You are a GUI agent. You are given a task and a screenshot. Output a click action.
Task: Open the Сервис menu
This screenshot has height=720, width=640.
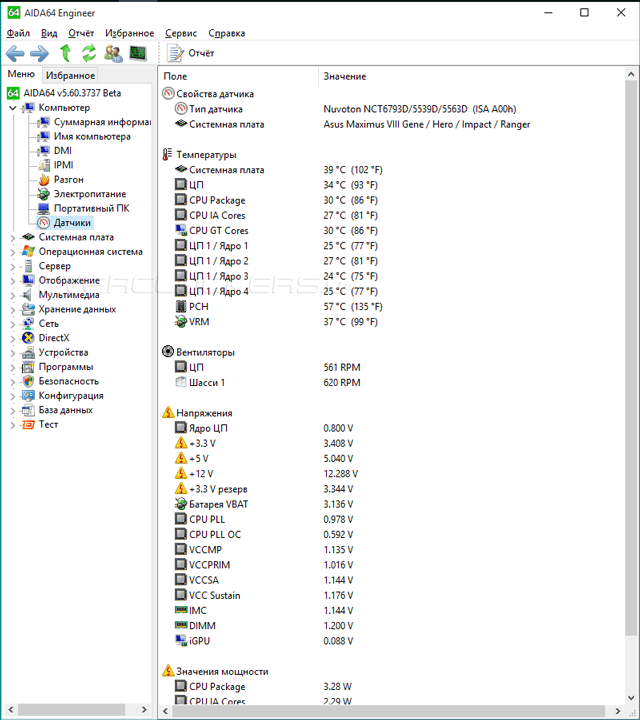pos(181,33)
